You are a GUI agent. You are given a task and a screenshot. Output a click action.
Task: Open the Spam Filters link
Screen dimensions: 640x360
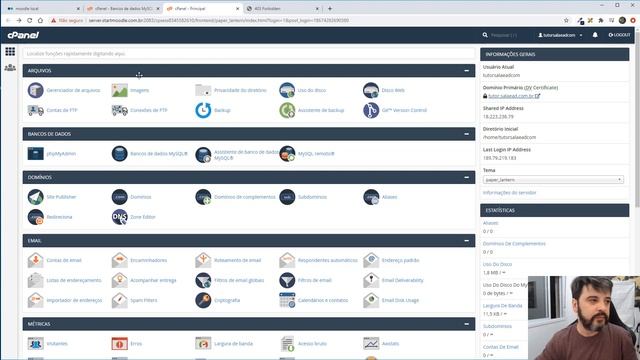(144, 300)
